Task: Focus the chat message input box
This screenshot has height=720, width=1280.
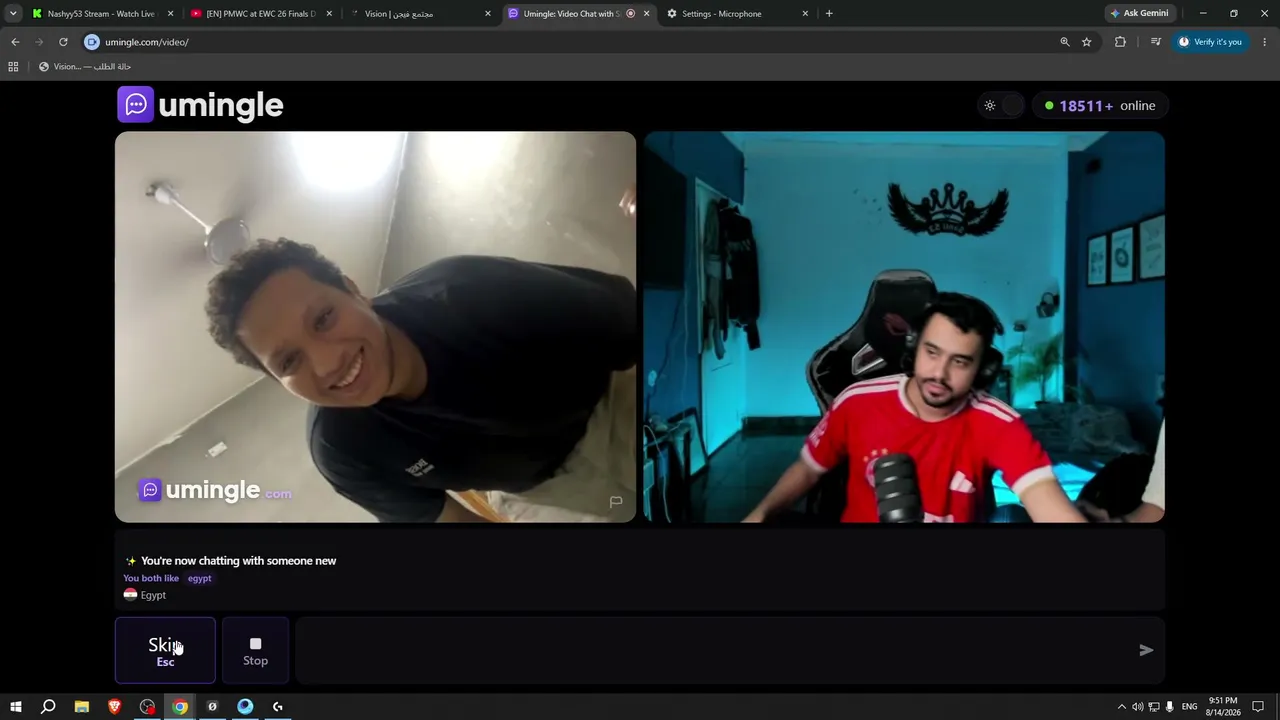Action: click(715, 650)
